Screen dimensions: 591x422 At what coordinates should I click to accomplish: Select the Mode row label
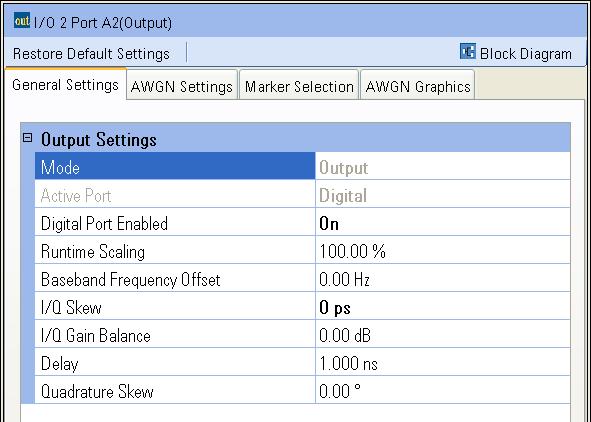[x=175, y=166]
